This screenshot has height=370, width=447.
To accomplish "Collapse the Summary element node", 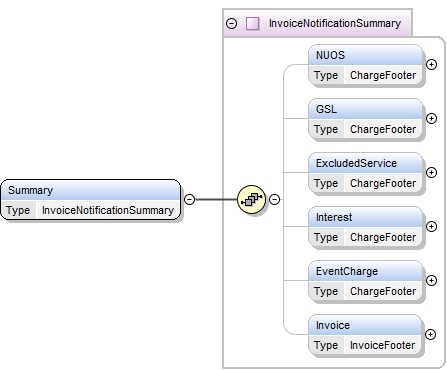I will pyautogui.click(x=189, y=199).
